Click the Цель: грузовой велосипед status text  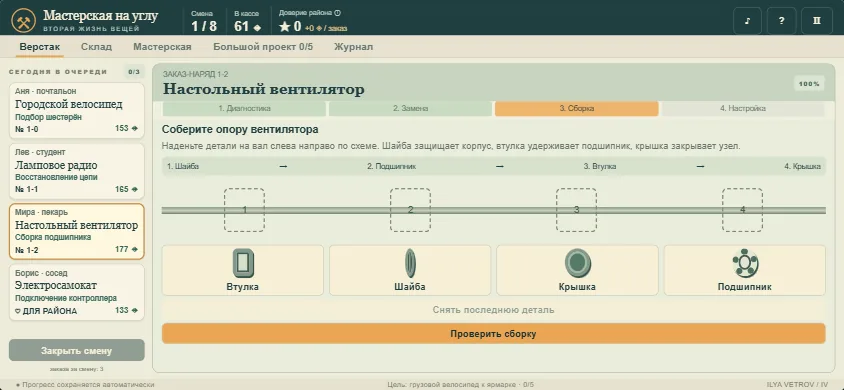(461, 385)
